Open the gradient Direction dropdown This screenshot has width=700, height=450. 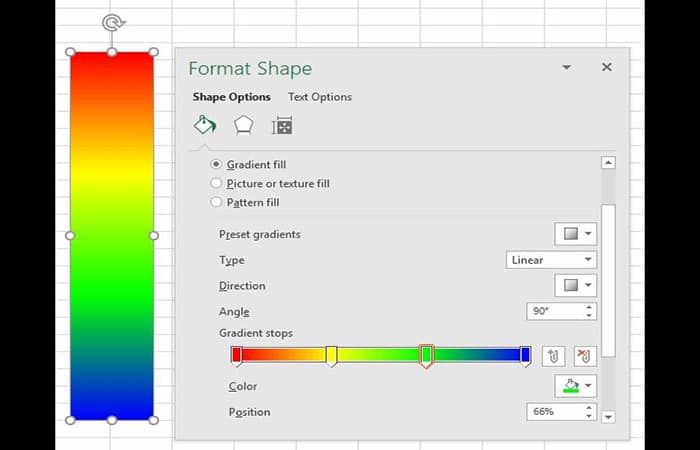[575, 285]
